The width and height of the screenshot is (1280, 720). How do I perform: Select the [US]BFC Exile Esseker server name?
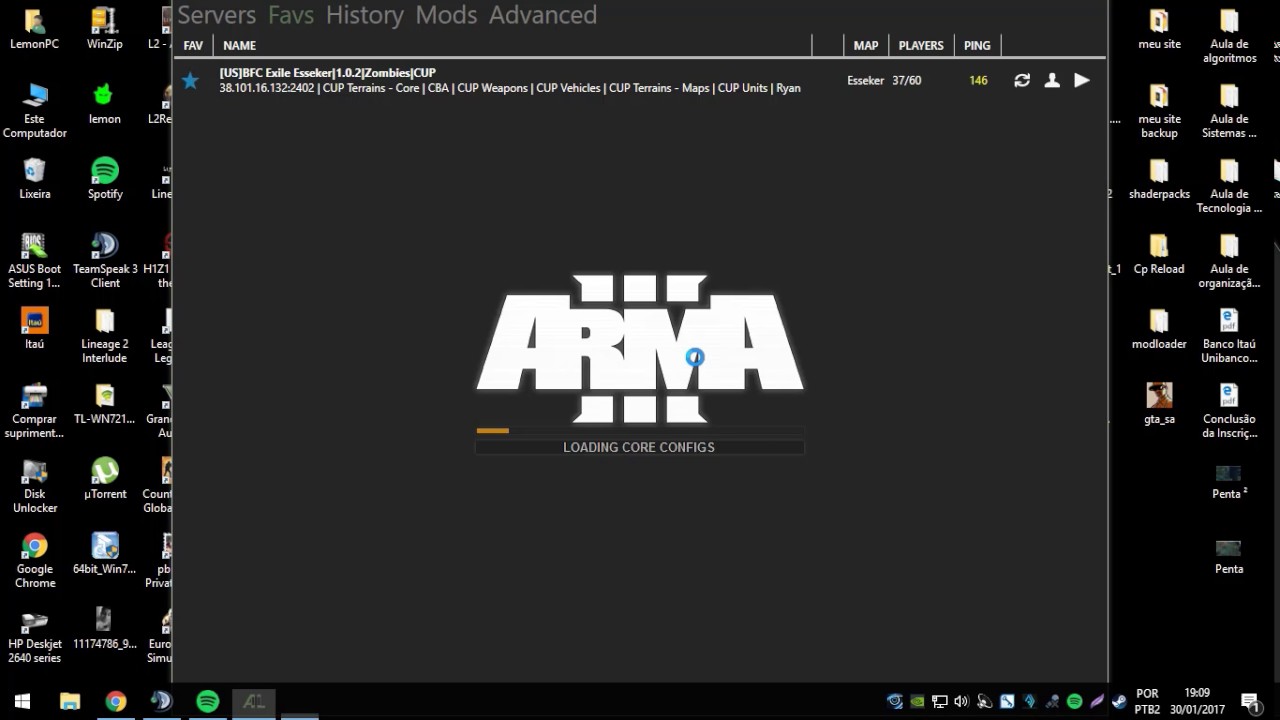328,73
